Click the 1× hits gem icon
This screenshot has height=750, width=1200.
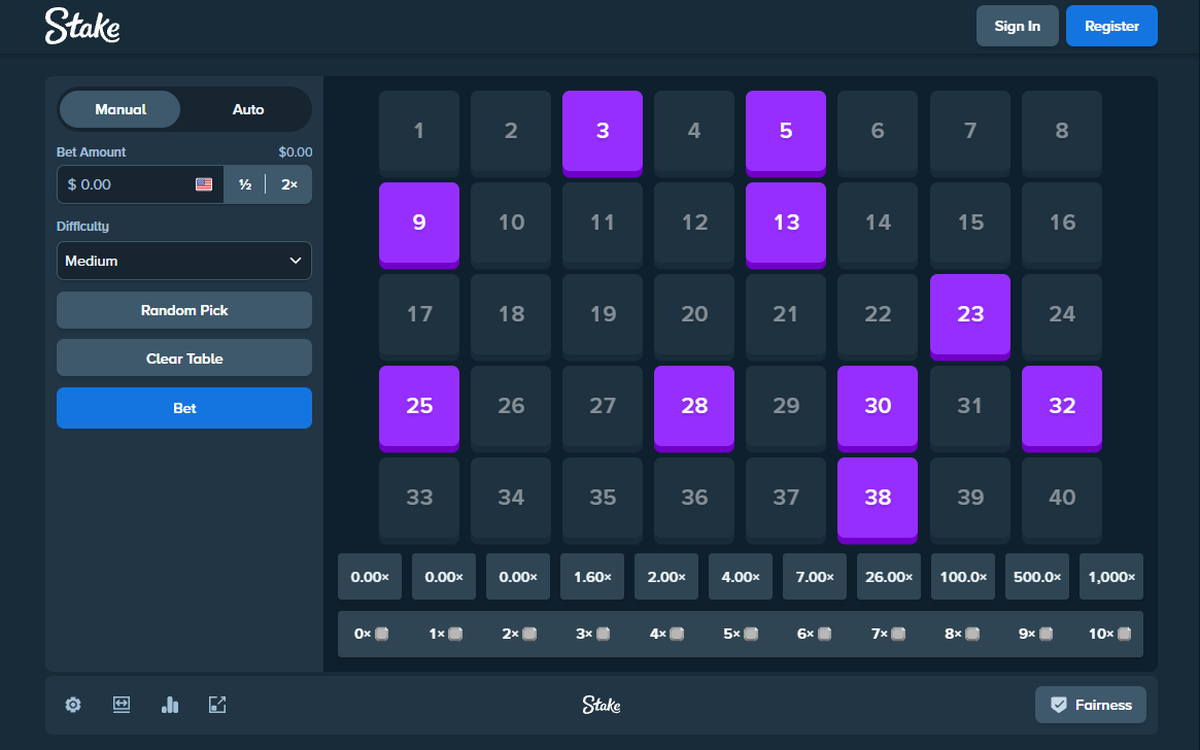point(455,634)
